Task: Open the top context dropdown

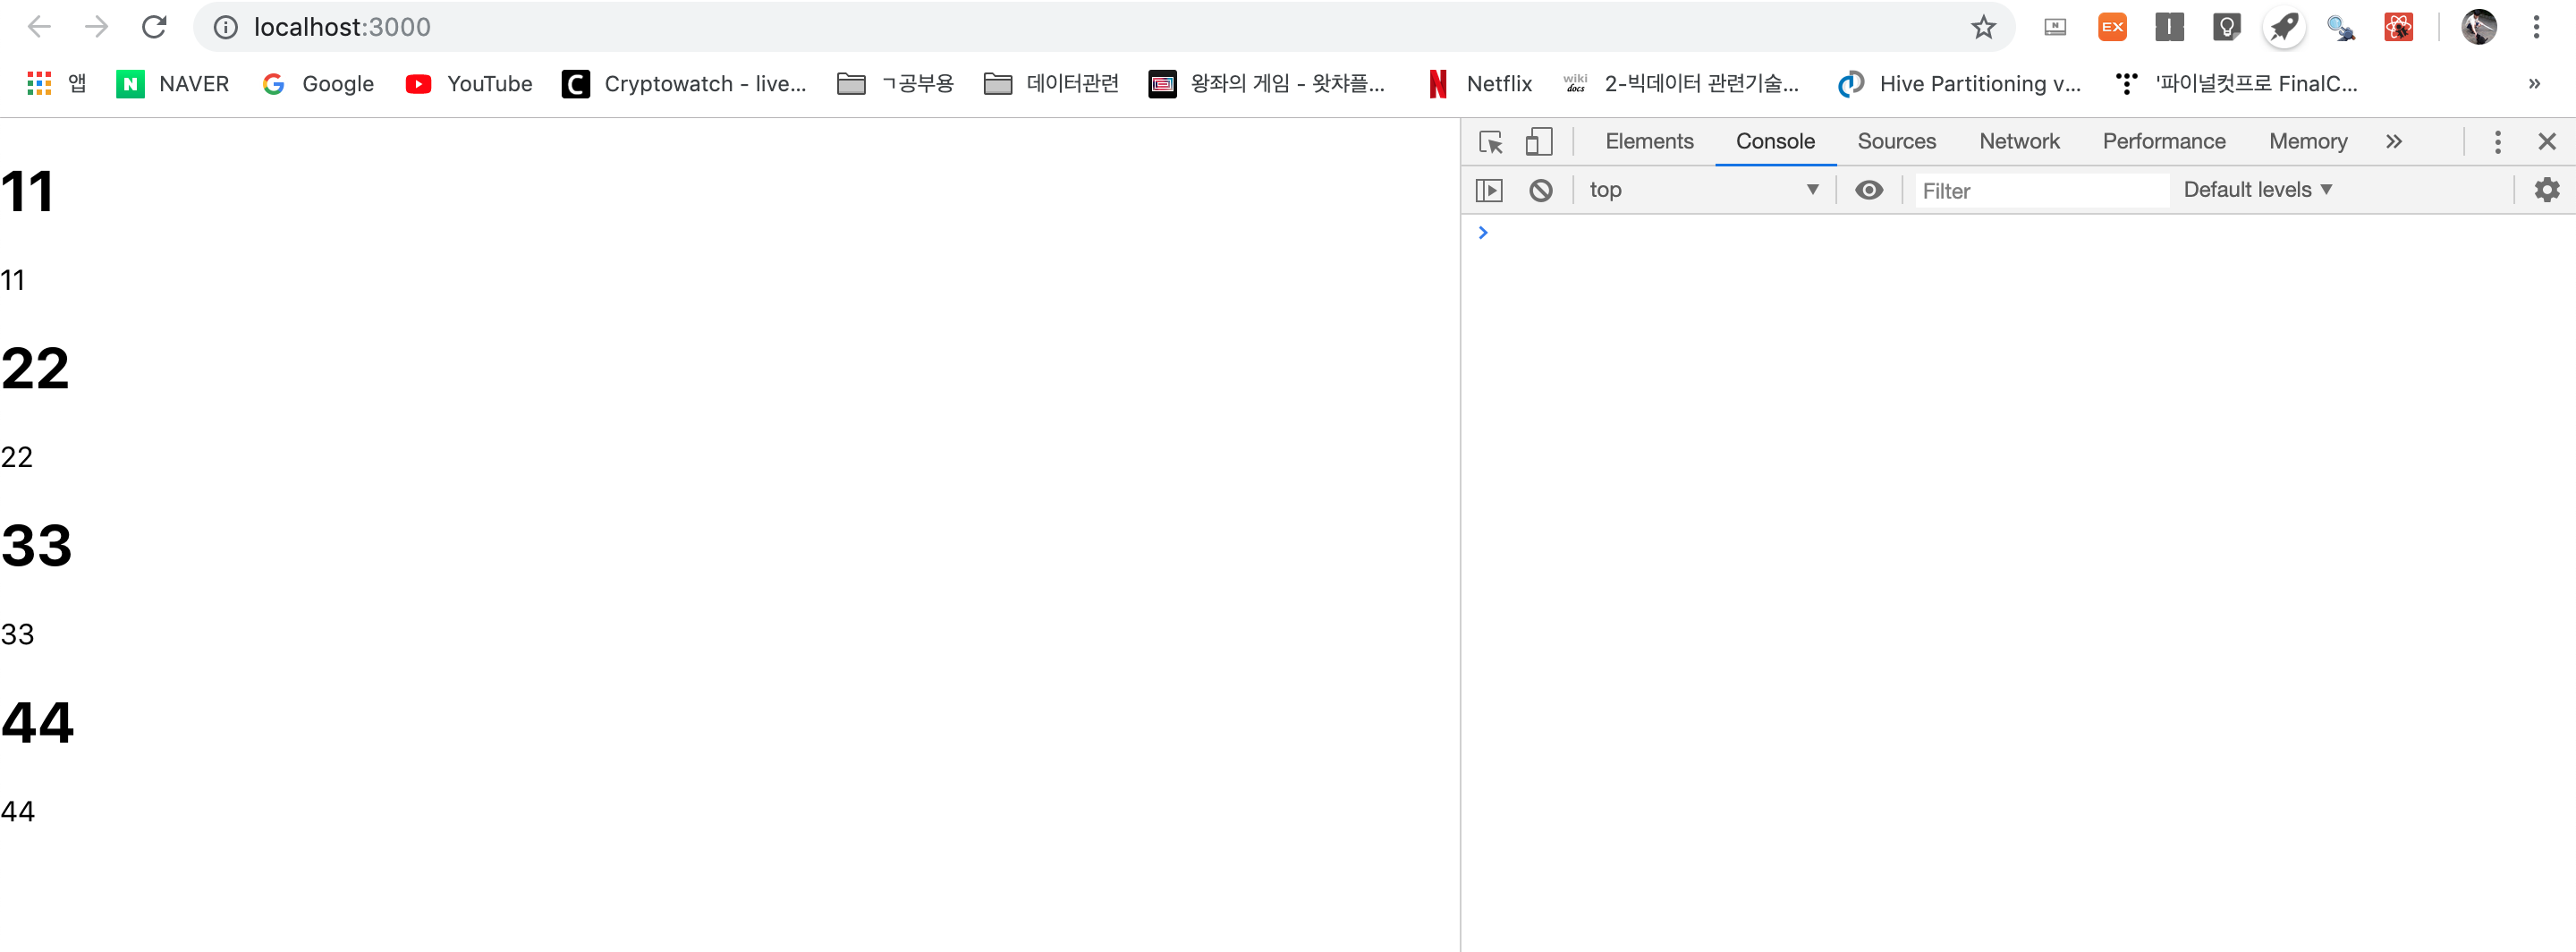Action: 1703,190
